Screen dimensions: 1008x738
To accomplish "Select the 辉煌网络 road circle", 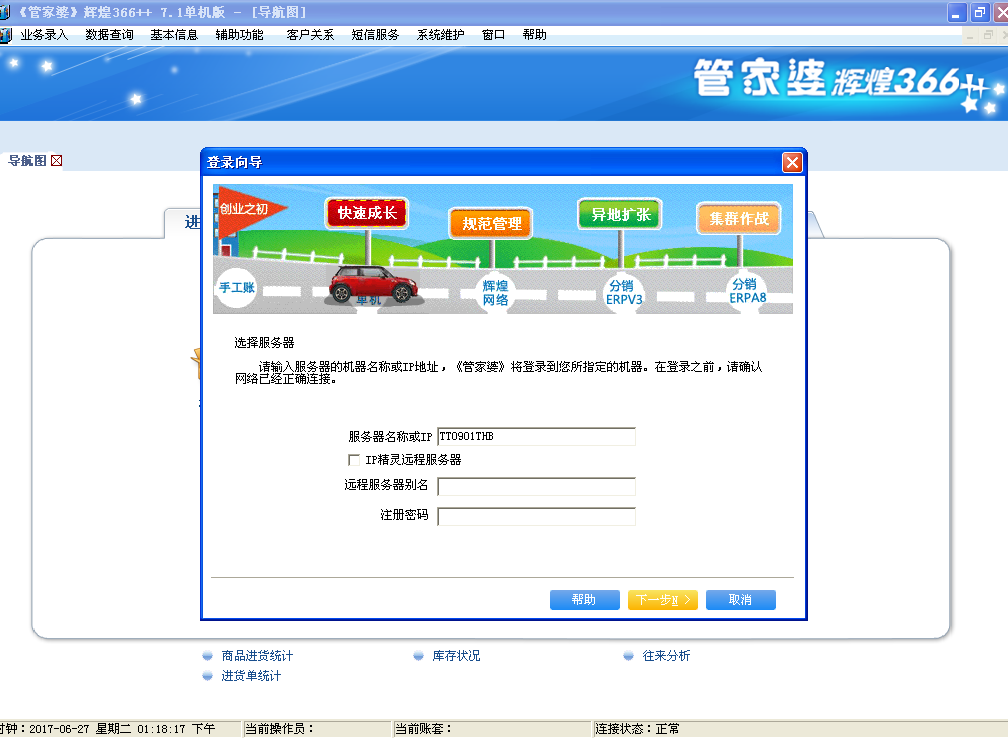I will [x=495, y=292].
